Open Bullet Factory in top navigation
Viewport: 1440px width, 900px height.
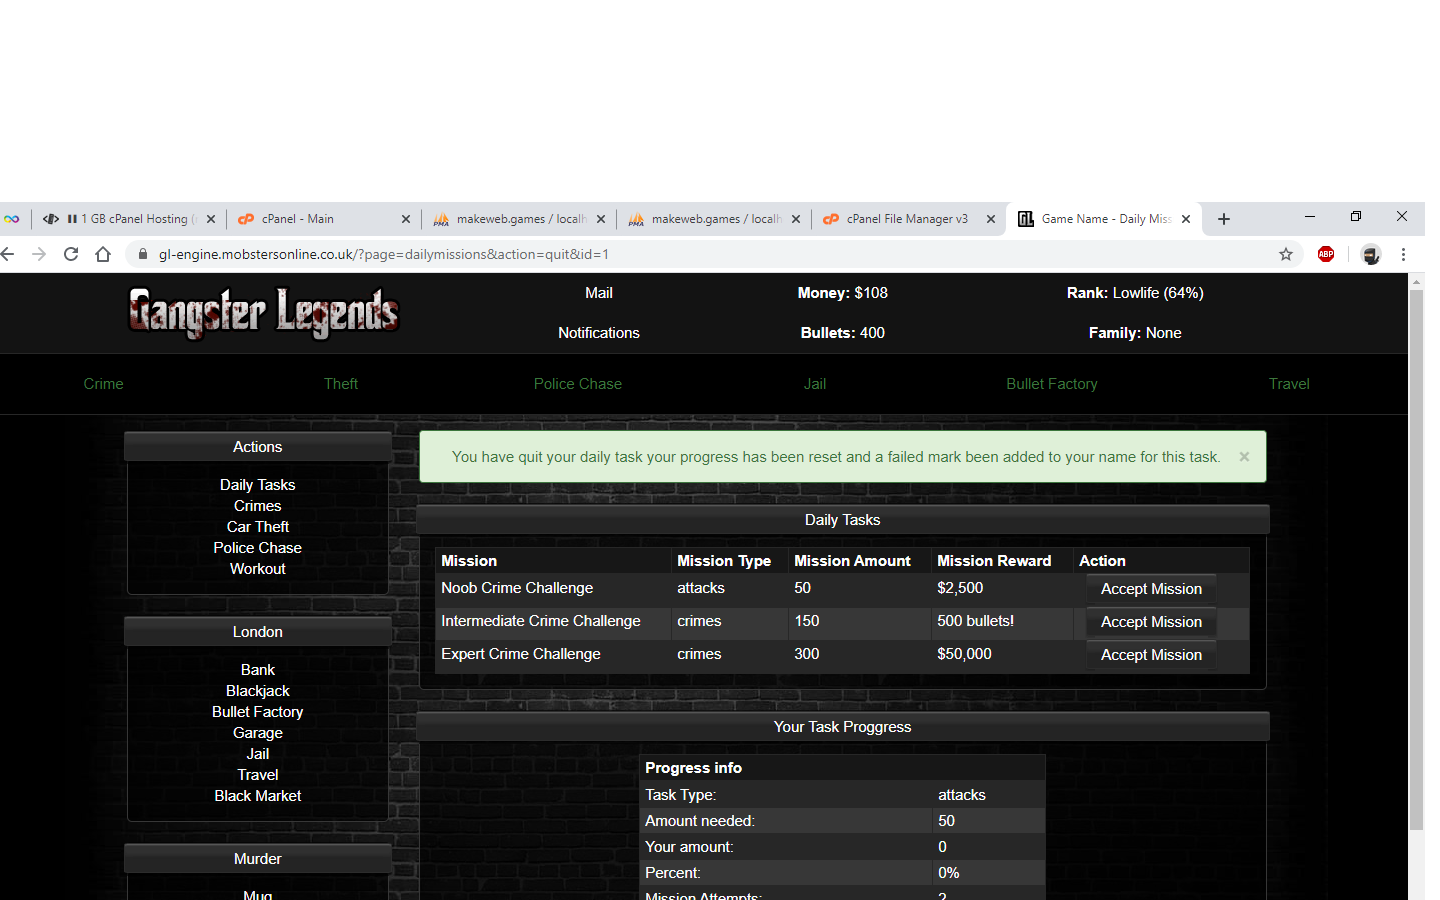[x=1051, y=384]
